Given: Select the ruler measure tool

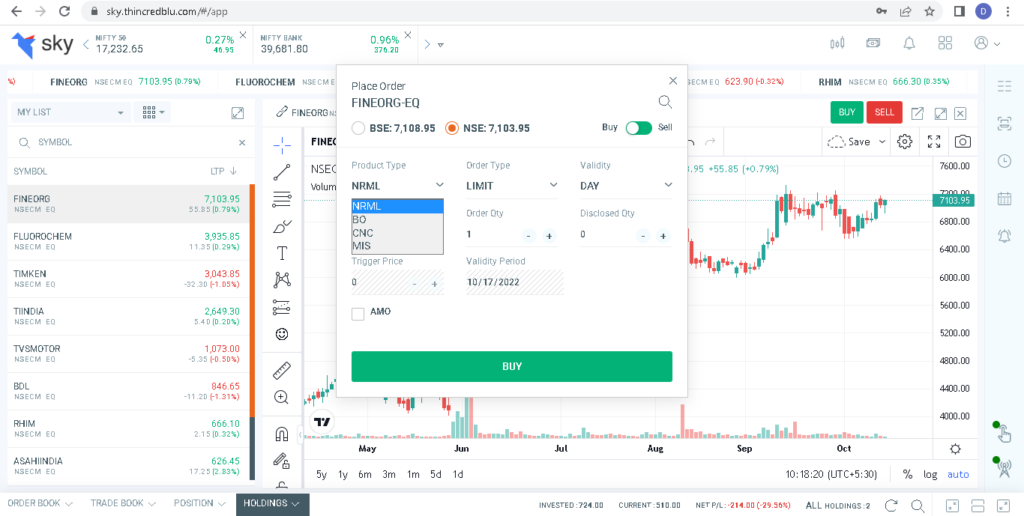Looking at the screenshot, I should click(282, 370).
